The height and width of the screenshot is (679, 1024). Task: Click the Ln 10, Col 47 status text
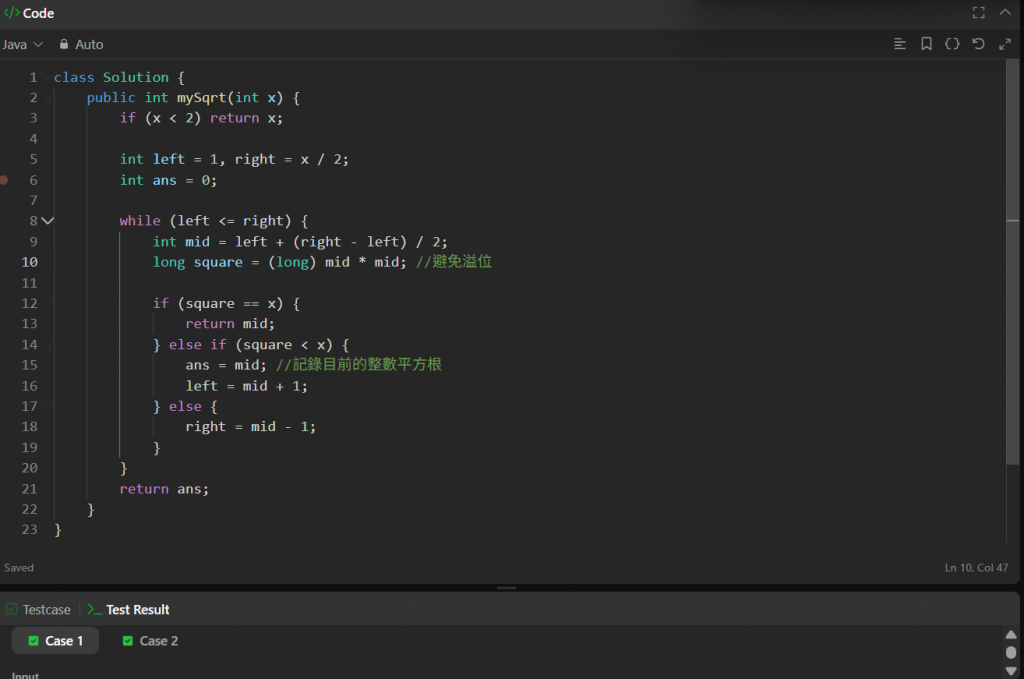coord(976,567)
